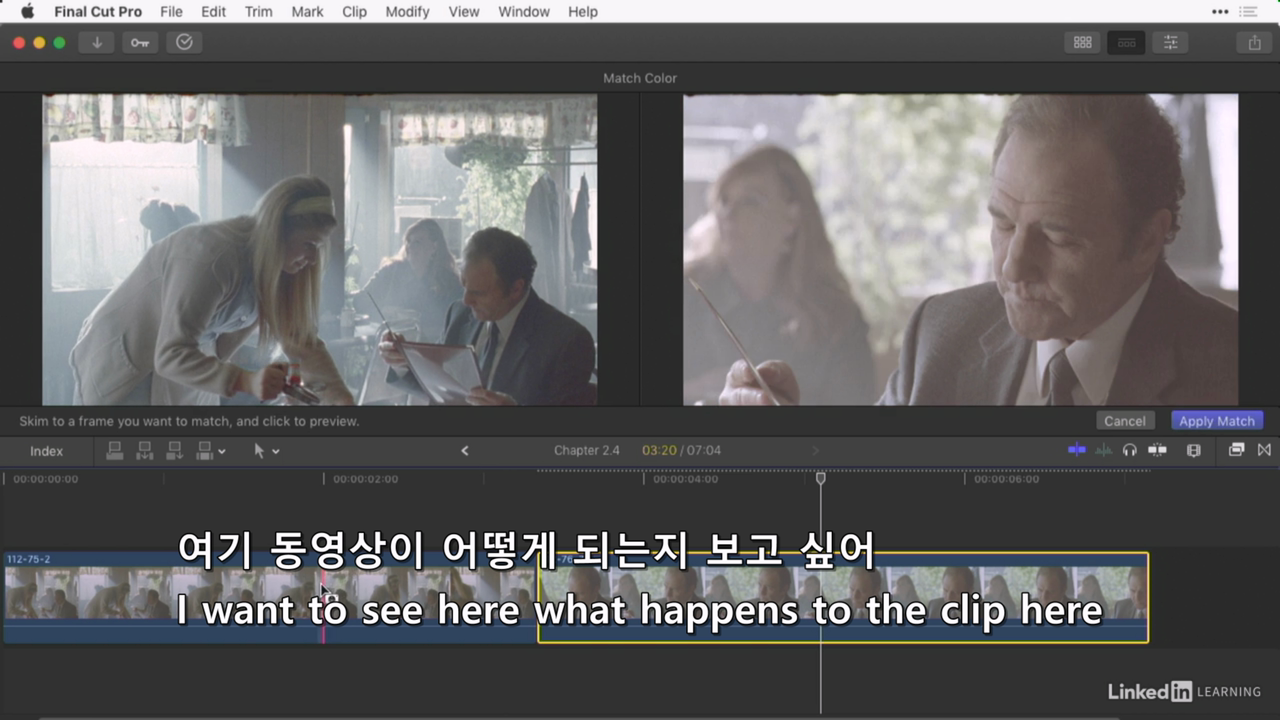This screenshot has height=720, width=1280.
Task: Select the yellow-outlined timeline clip
Action: [843, 598]
